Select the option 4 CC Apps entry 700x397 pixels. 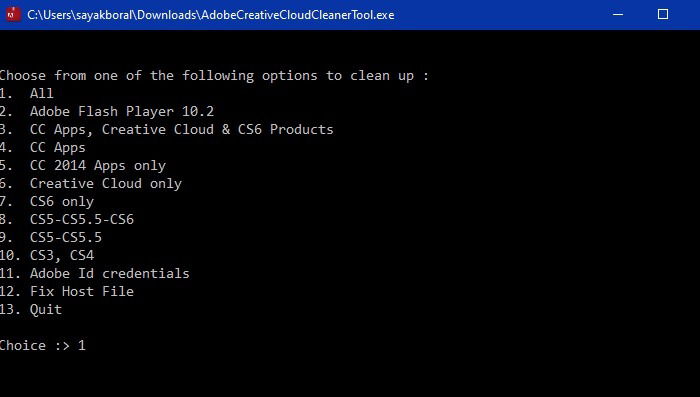[x=43, y=148]
